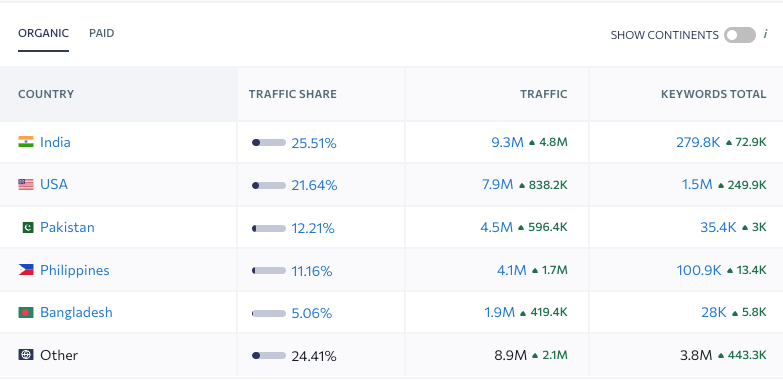The width and height of the screenshot is (783, 380).
Task: Click the 24.41% traffic share value
Action: [x=314, y=356]
